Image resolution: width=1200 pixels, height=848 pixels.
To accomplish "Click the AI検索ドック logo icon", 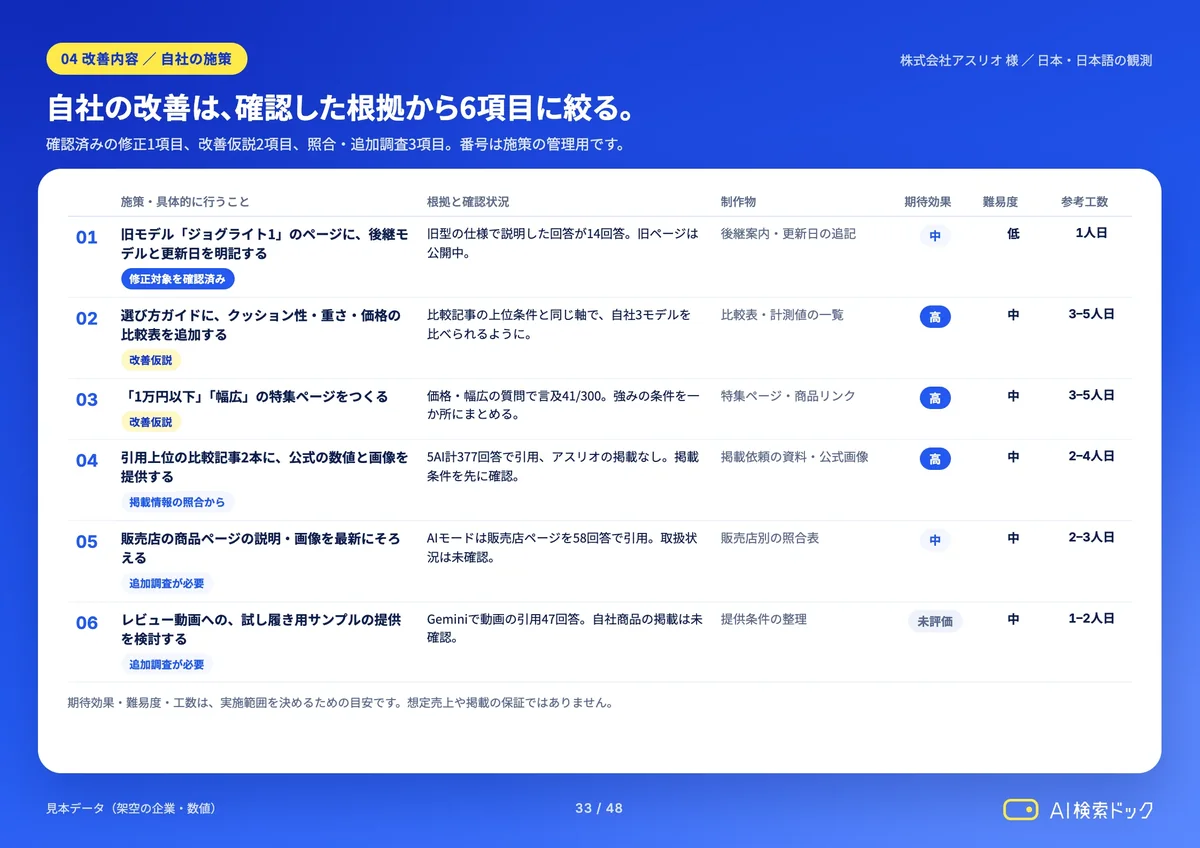I will click(x=1020, y=809).
